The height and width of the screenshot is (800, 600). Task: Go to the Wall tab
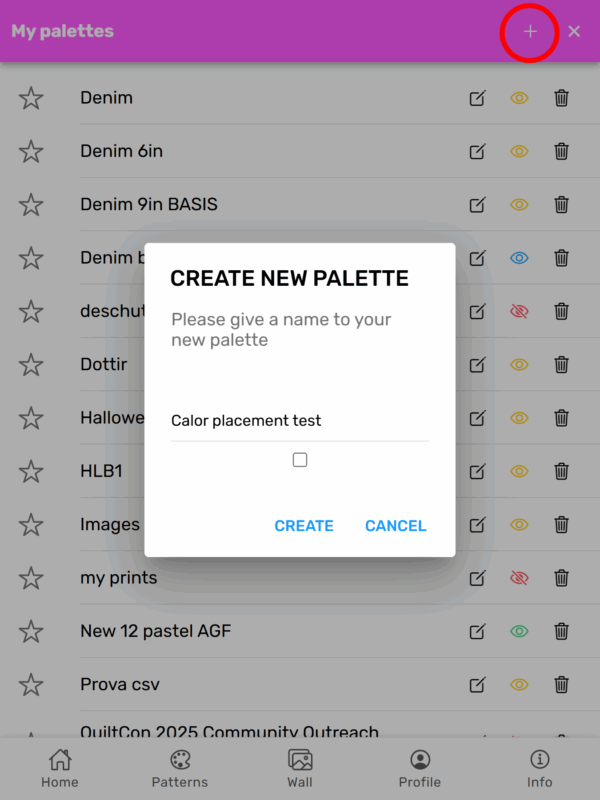click(300, 768)
